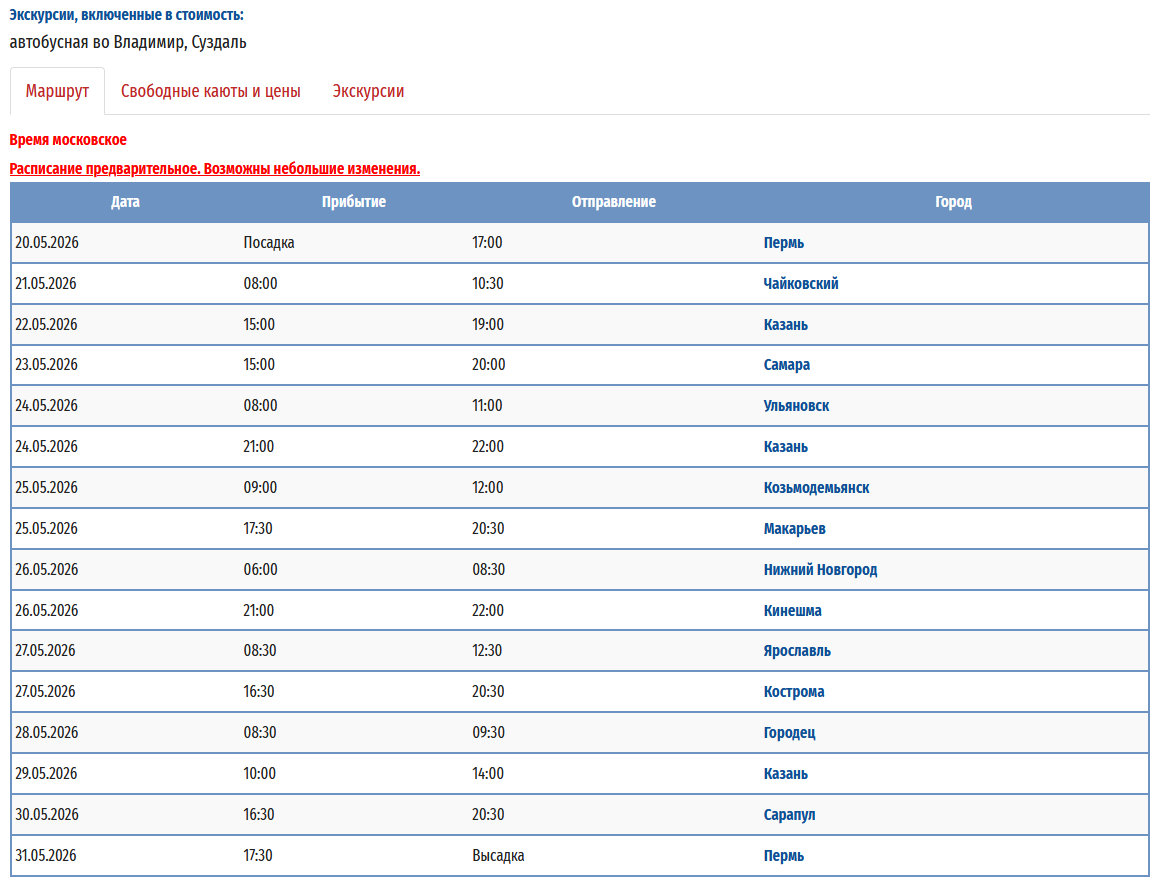
Task: Click the Городец city link
Action: [789, 733]
